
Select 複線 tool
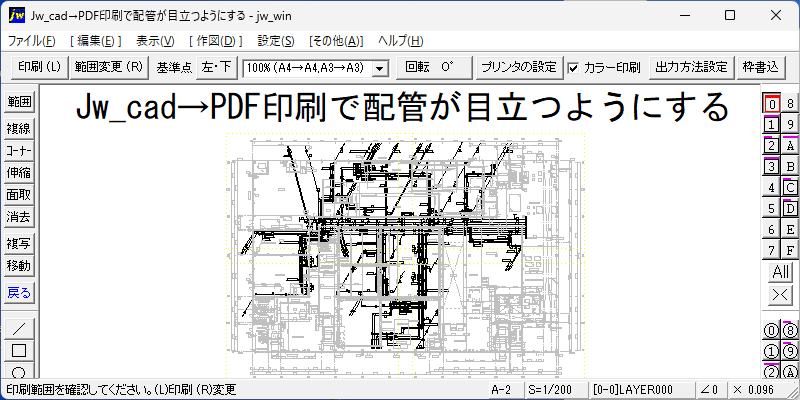click(x=19, y=129)
